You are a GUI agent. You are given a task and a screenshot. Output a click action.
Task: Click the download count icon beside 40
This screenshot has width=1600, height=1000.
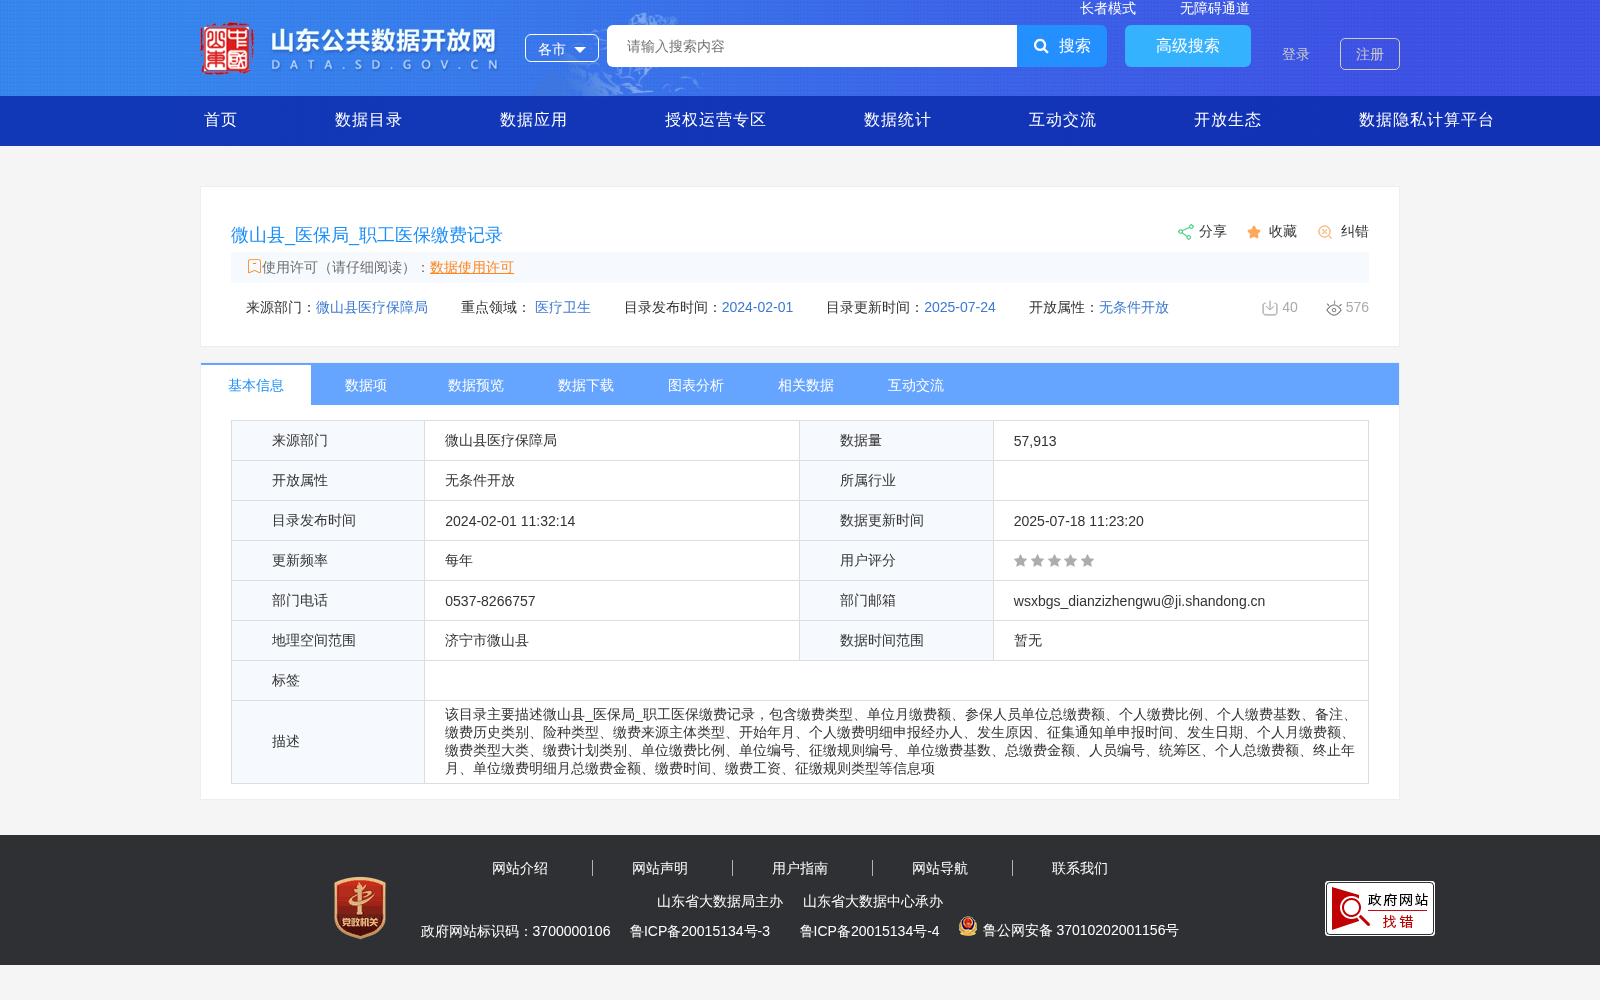[1270, 308]
